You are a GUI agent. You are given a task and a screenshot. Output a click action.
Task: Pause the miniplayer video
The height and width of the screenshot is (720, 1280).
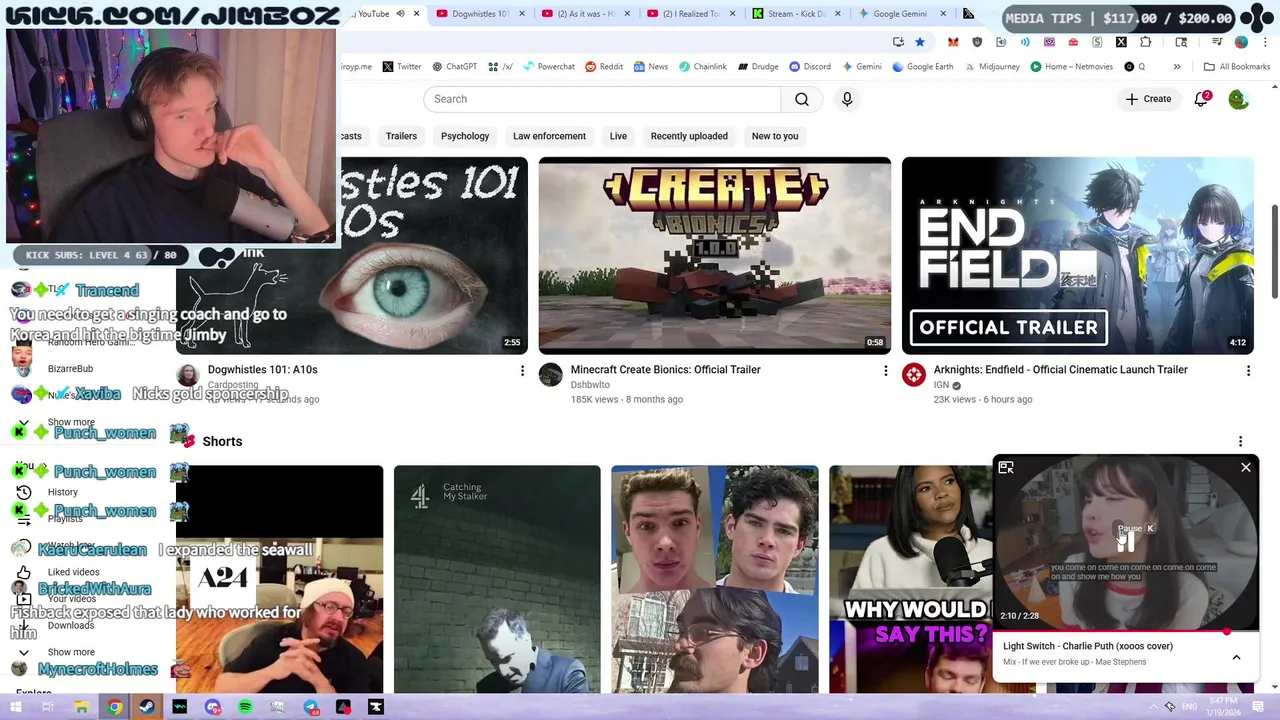pos(1126,541)
